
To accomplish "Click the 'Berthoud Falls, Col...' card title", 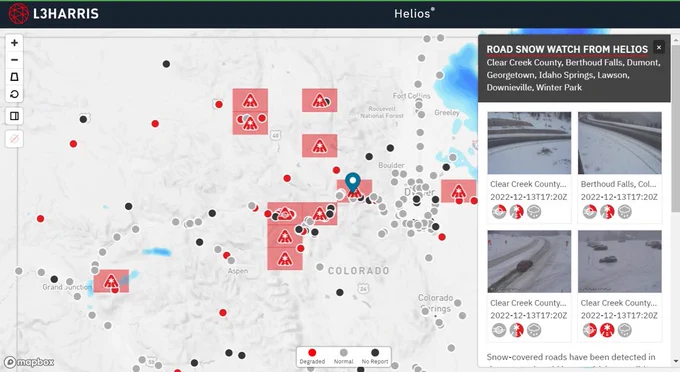I will (x=618, y=184).
